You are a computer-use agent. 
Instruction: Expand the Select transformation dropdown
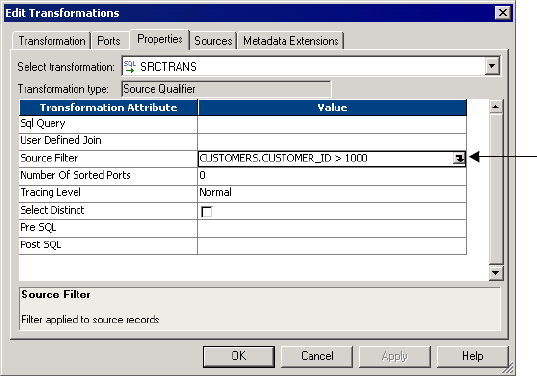pyautogui.click(x=492, y=66)
